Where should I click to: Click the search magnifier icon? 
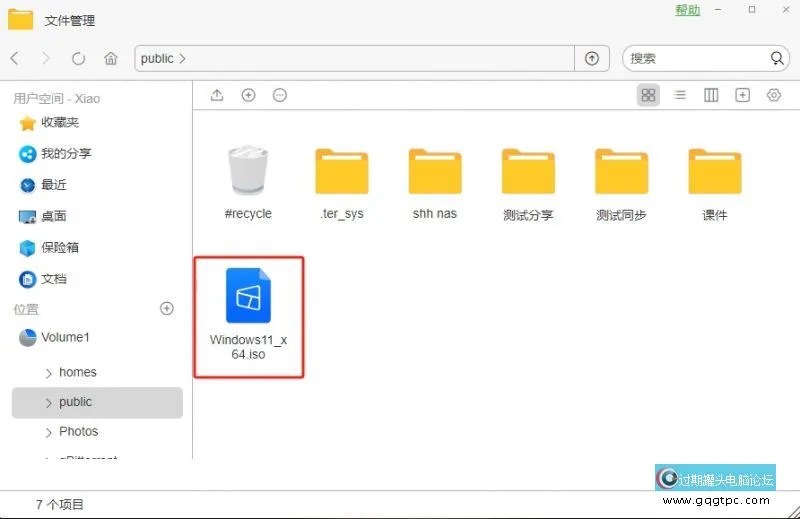coord(777,59)
